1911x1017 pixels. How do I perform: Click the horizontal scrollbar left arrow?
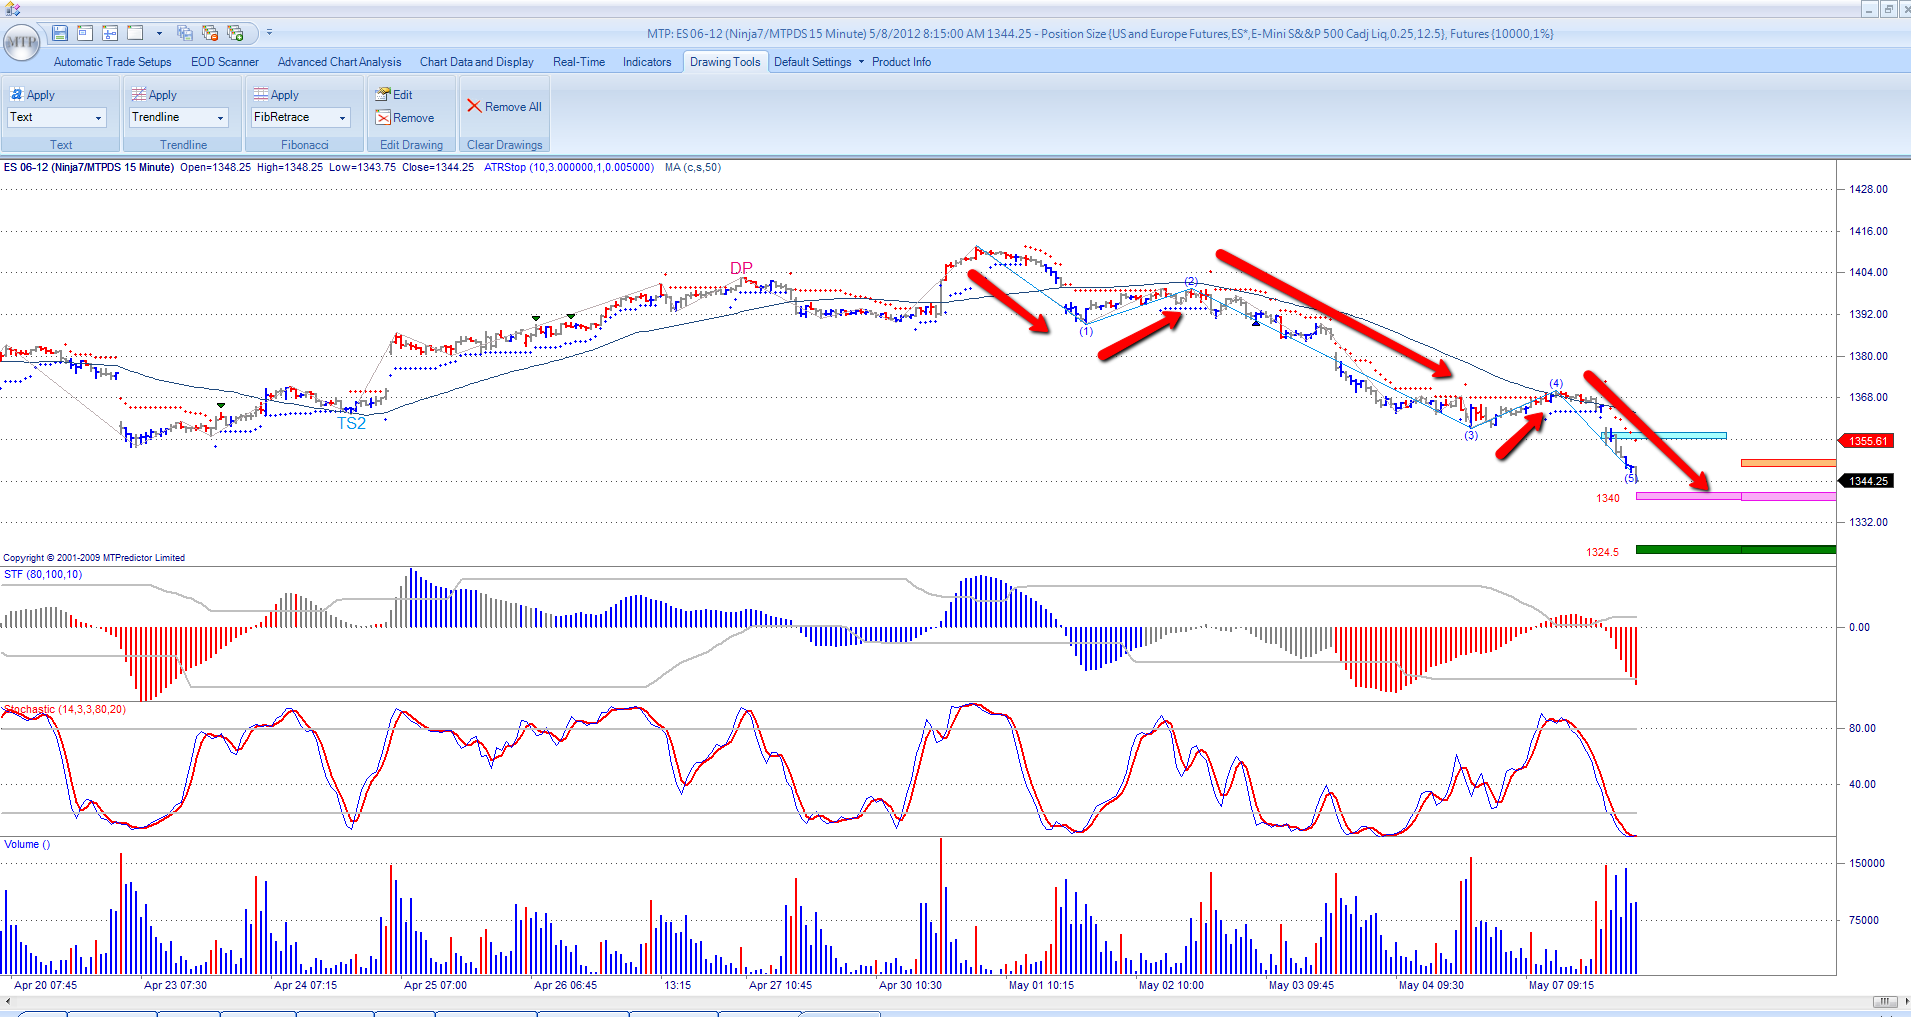point(8,1001)
